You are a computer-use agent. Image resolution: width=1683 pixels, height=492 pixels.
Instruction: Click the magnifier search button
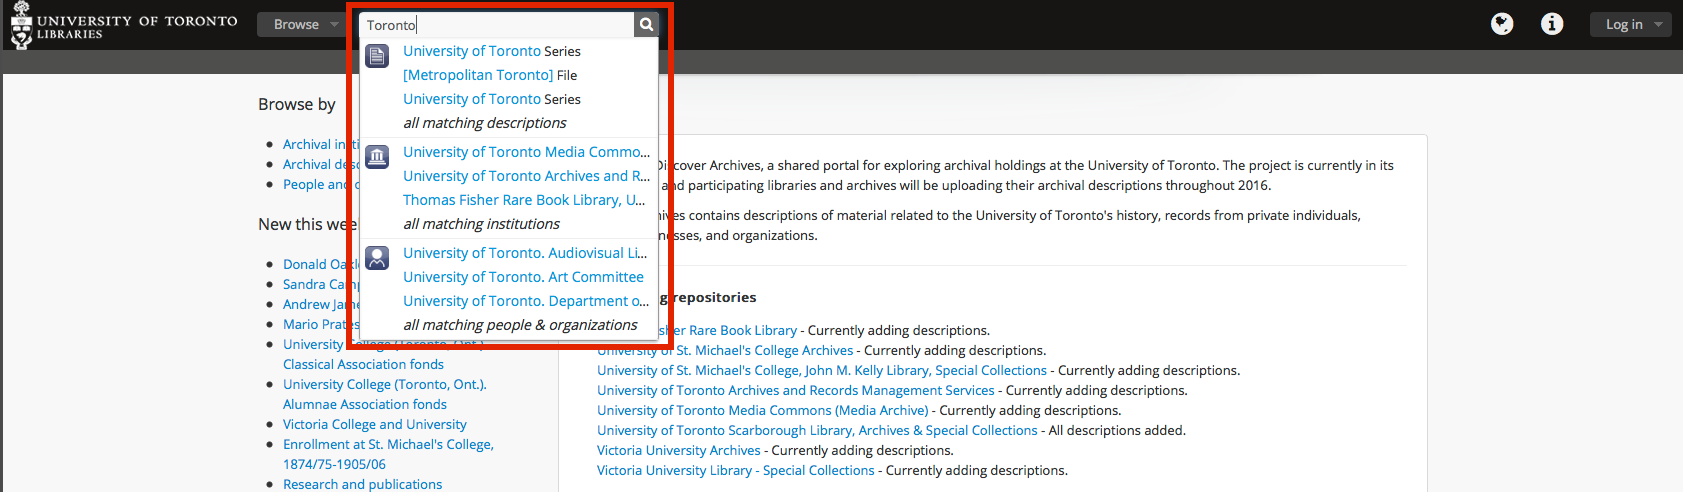pos(647,25)
